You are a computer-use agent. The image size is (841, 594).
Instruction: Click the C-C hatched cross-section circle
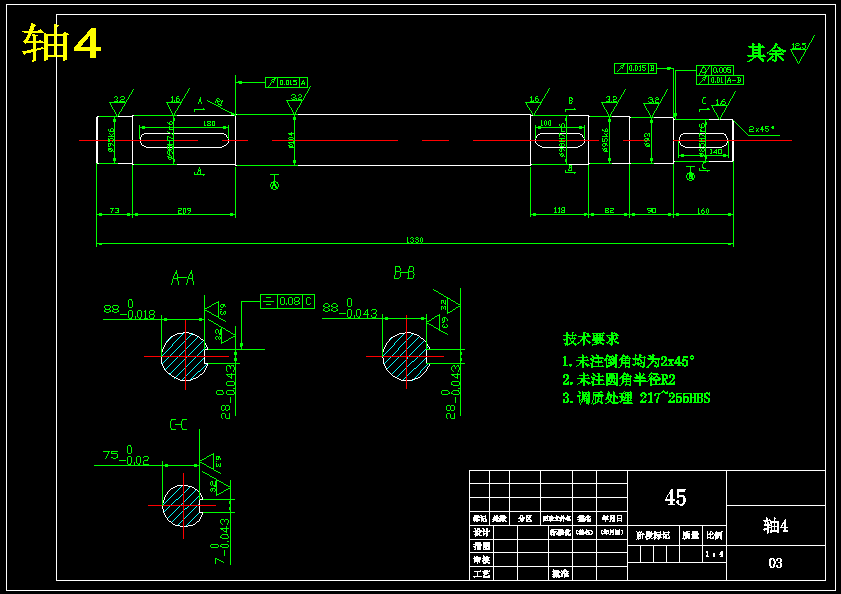183,505
